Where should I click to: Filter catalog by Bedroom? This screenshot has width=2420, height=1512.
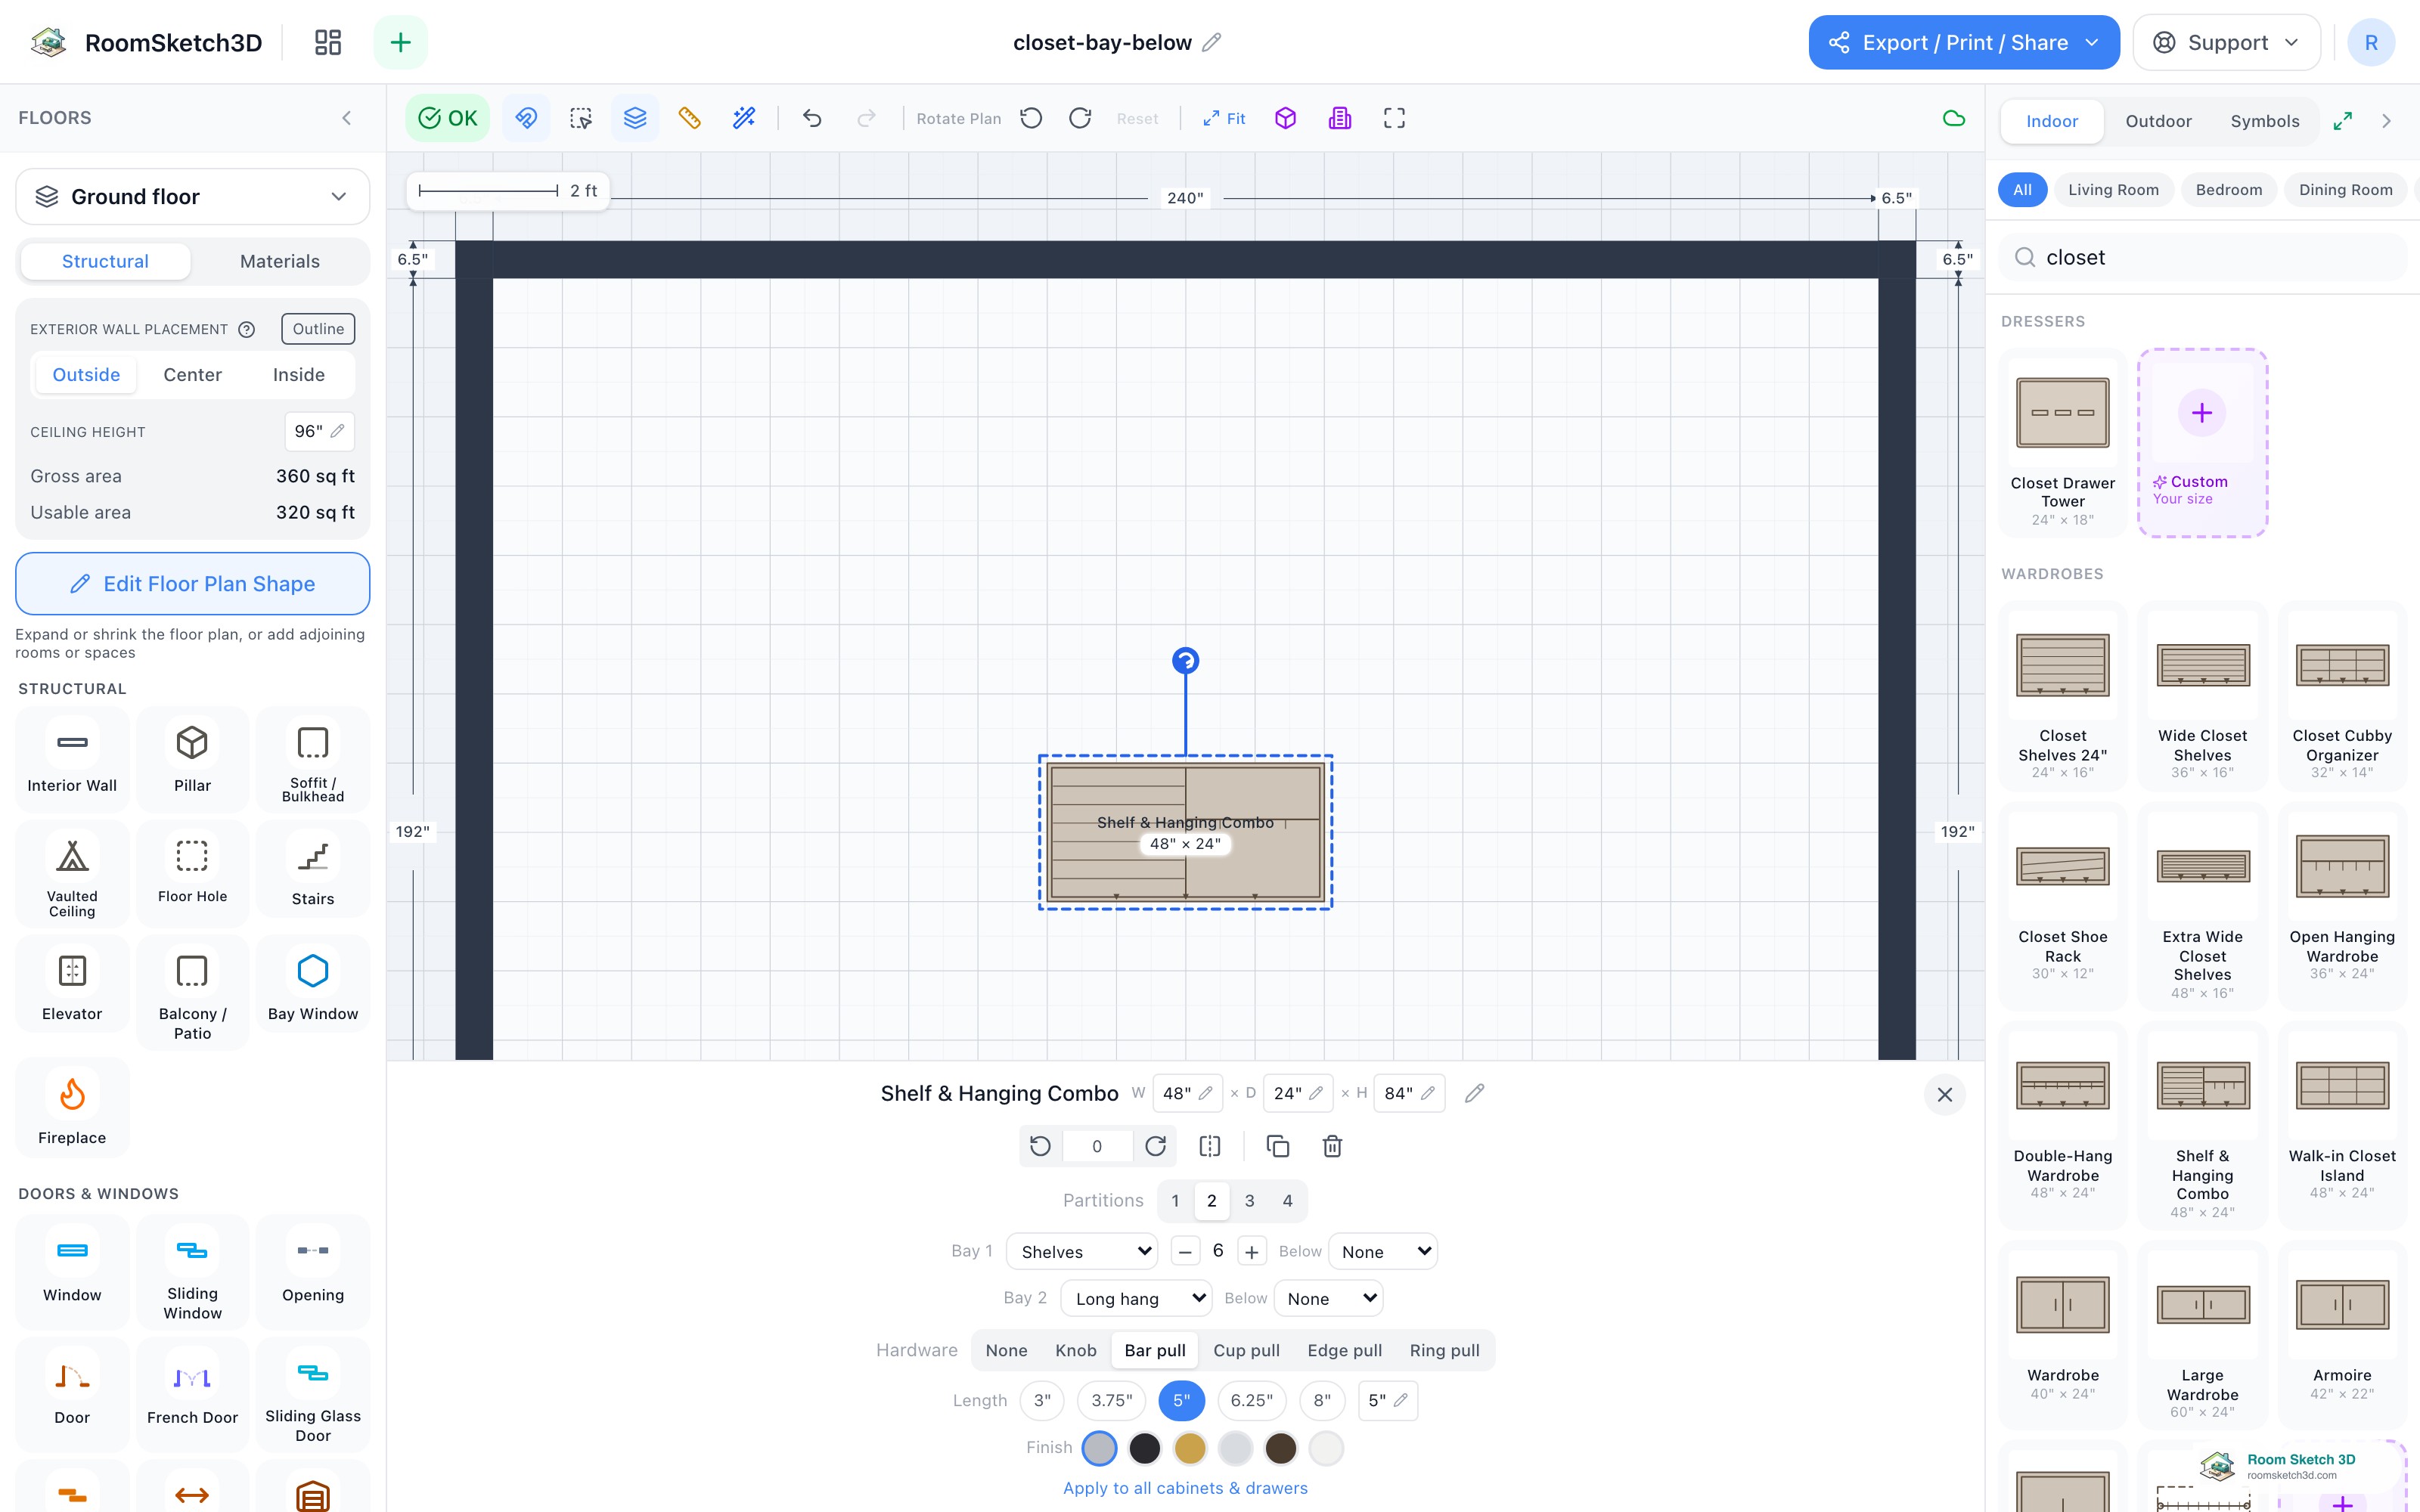click(x=2228, y=190)
